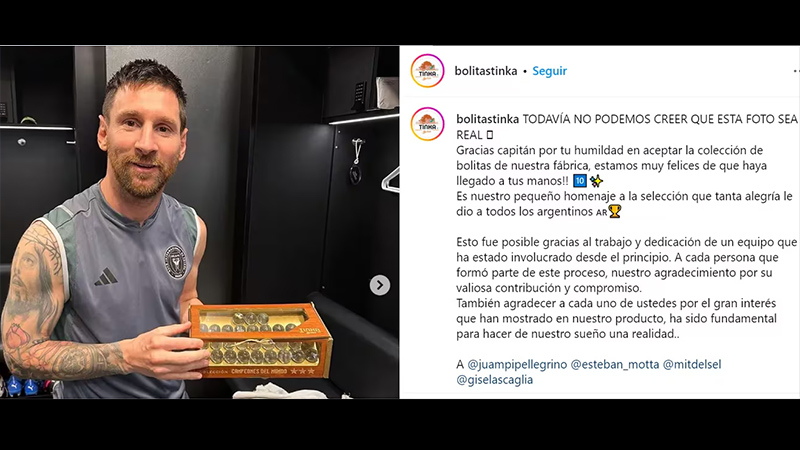This screenshot has height=450, width=800.
Task: Click the trophy emoji in caption
Action: coord(615,211)
